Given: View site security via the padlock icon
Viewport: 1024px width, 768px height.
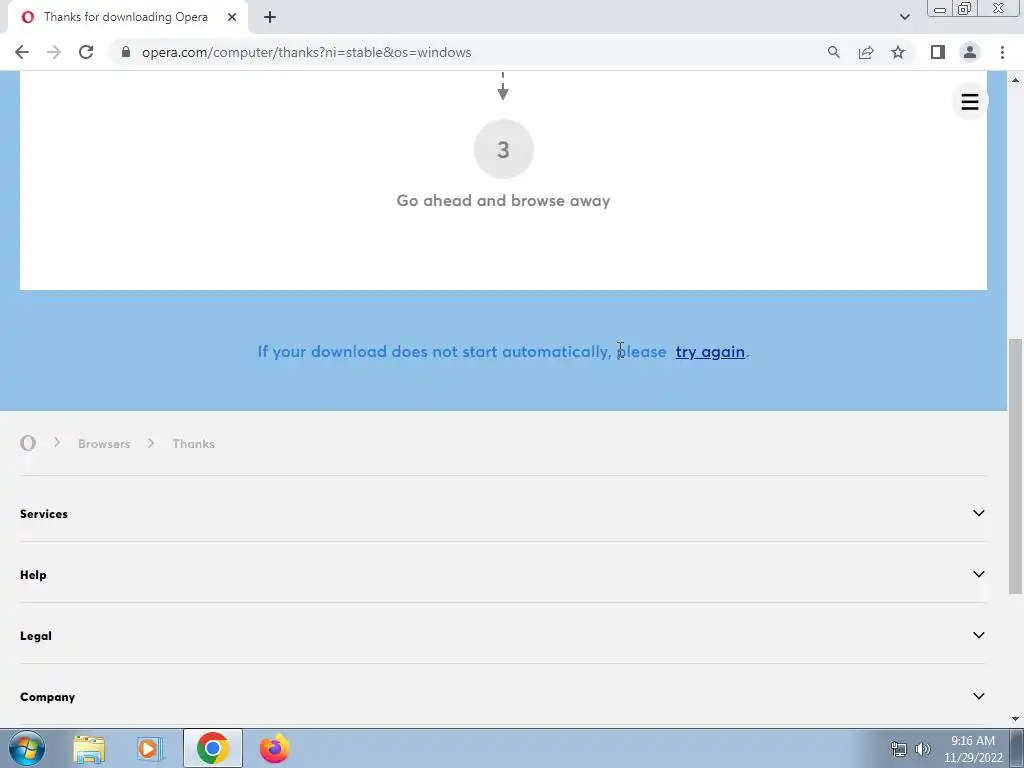Looking at the screenshot, I should click(x=126, y=52).
